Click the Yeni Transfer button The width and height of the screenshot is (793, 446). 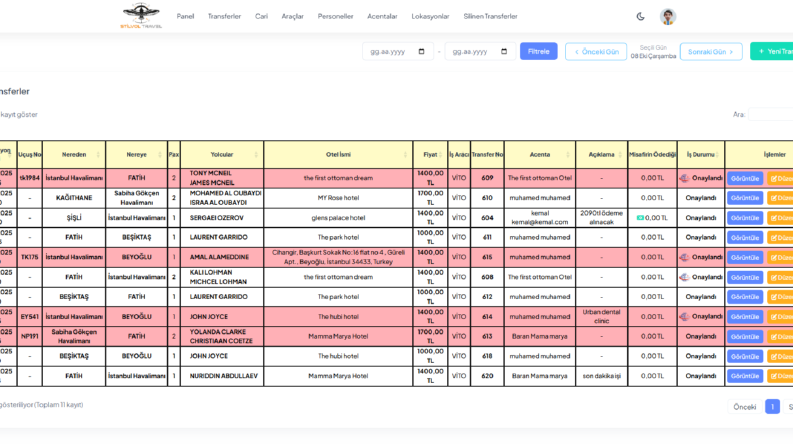tap(772, 51)
